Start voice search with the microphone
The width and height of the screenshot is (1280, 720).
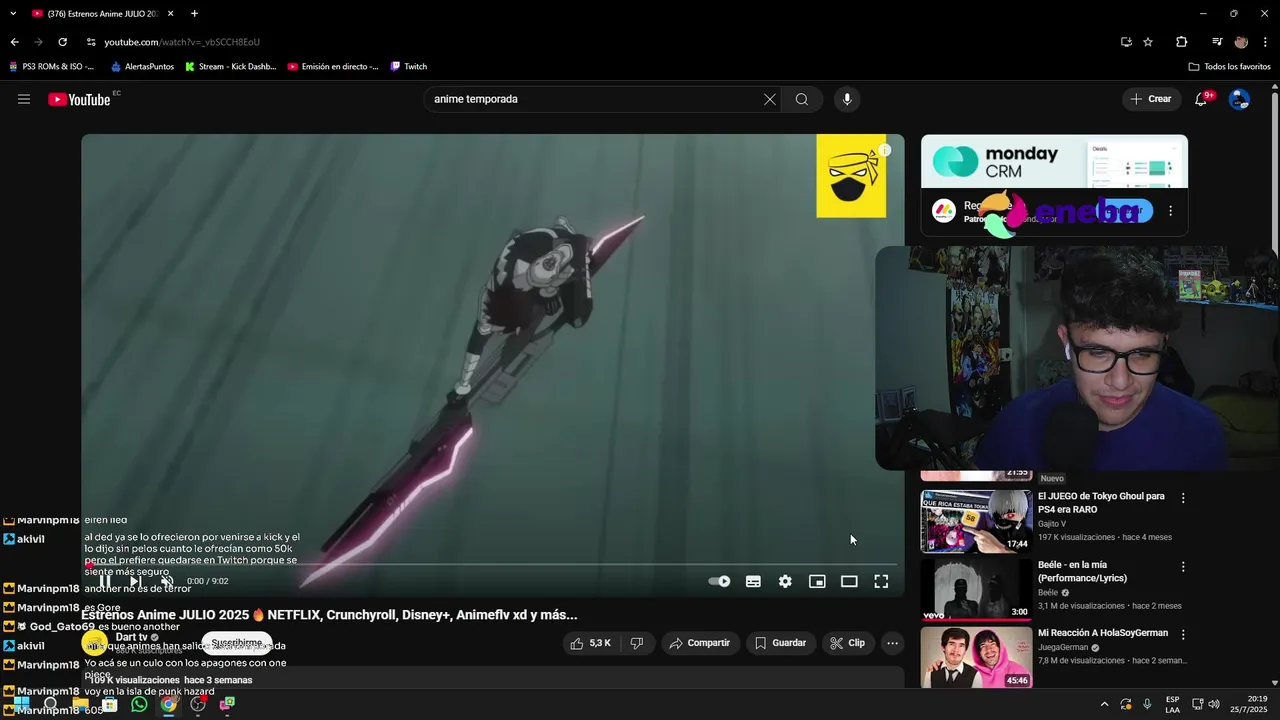pyautogui.click(x=847, y=99)
